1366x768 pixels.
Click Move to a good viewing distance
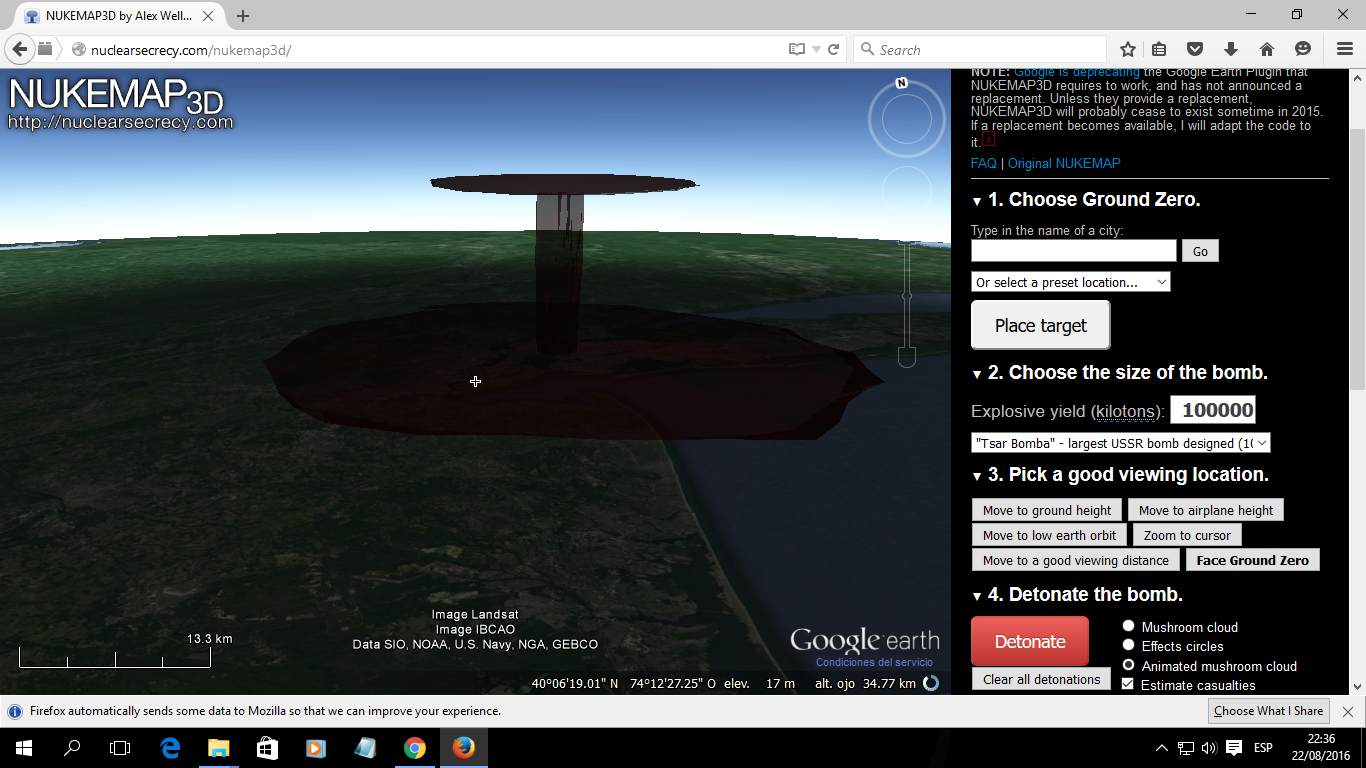pyautogui.click(x=1076, y=560)
